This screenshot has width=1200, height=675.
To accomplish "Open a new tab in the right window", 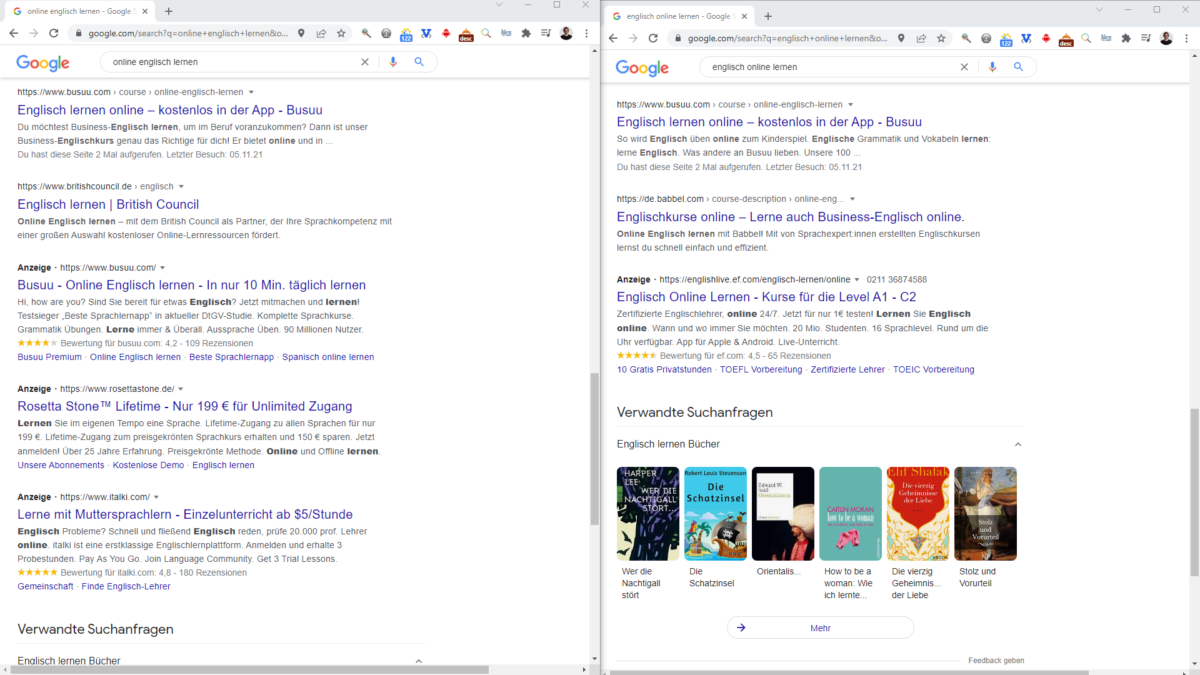I will click(x=768, y=16).
